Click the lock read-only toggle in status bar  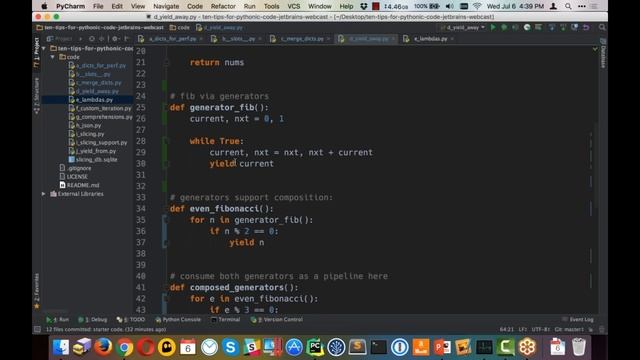(x=590, y=329)
